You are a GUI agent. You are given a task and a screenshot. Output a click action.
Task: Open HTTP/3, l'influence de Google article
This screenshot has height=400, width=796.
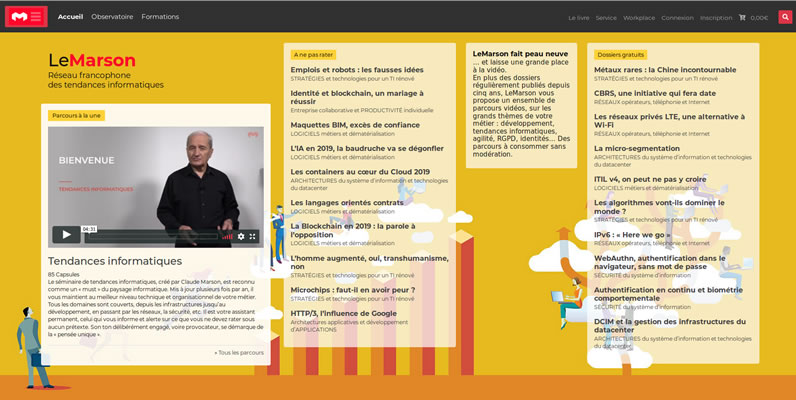pyautogui.click(x=344, y=314)
